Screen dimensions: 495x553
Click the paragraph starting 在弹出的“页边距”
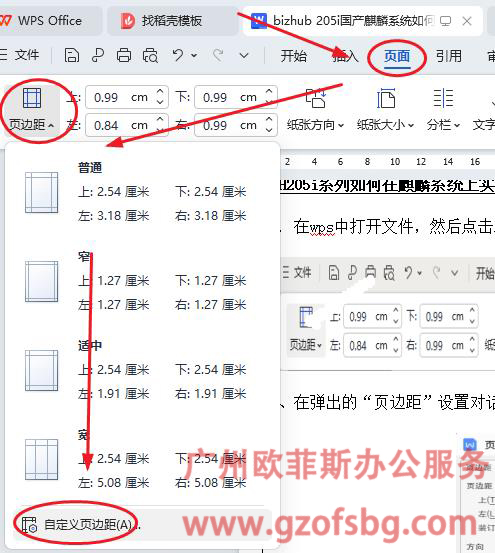[393, 402]
